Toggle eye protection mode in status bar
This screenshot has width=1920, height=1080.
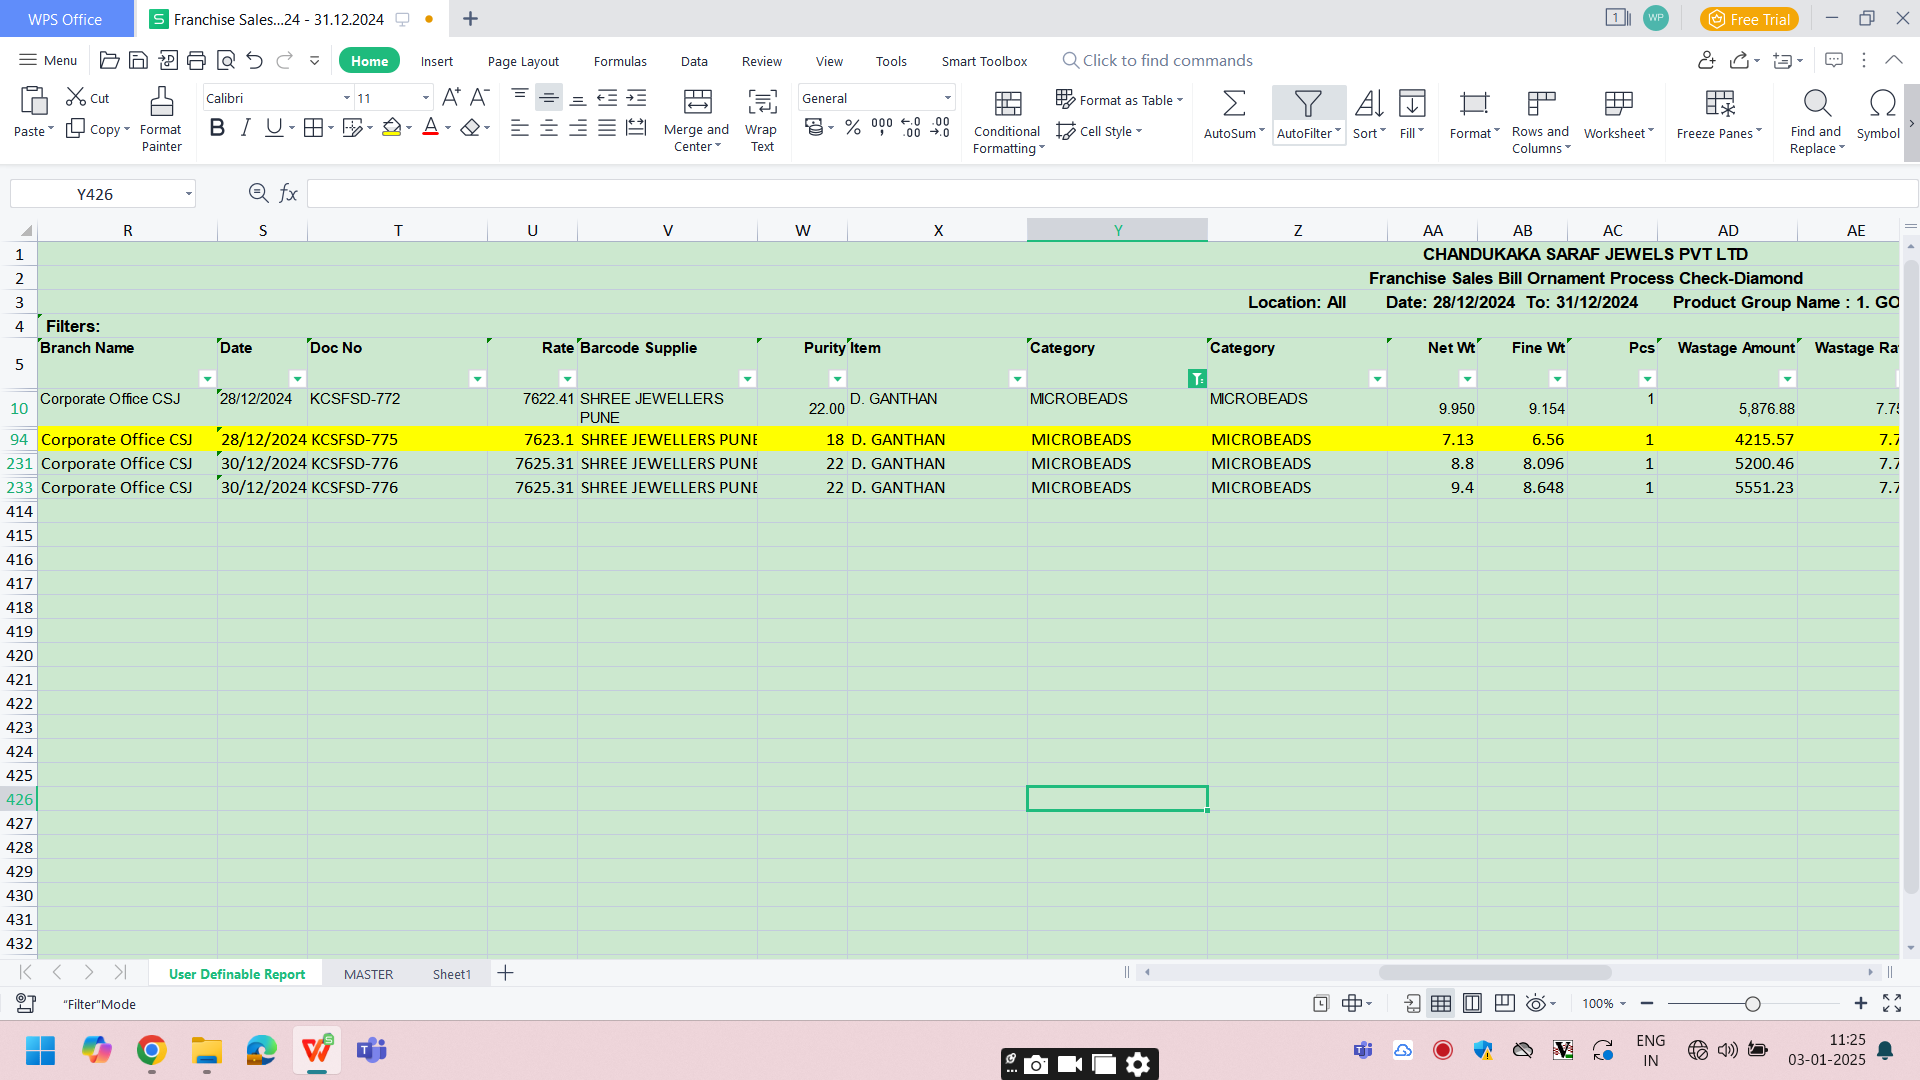pos(1537,1003)
